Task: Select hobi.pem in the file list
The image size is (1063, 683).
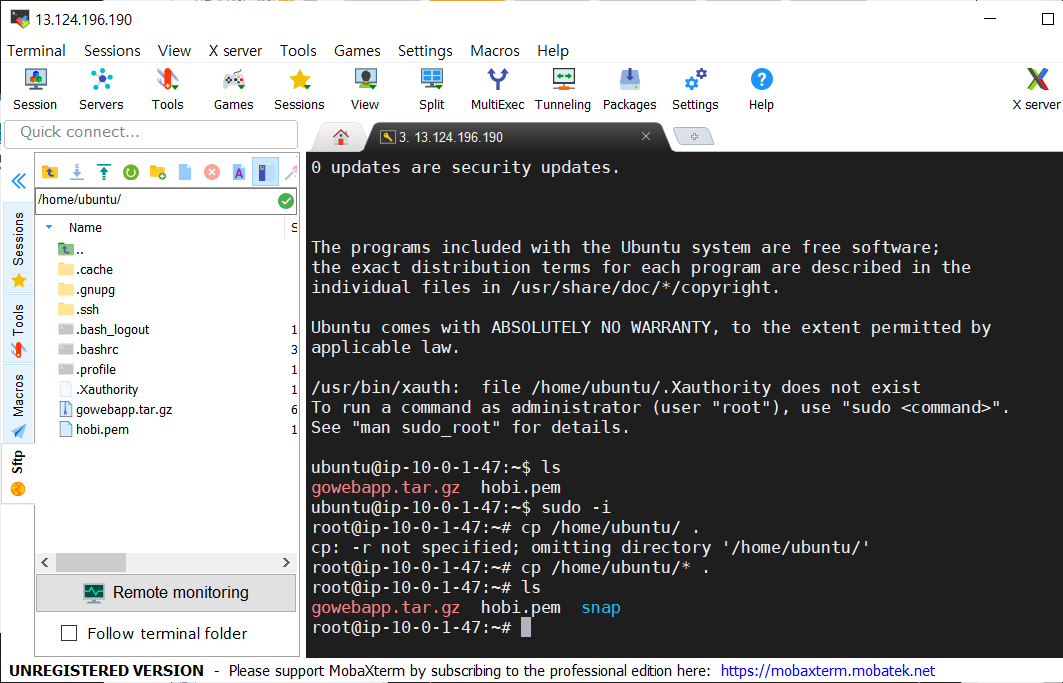Action: [94, 429]
